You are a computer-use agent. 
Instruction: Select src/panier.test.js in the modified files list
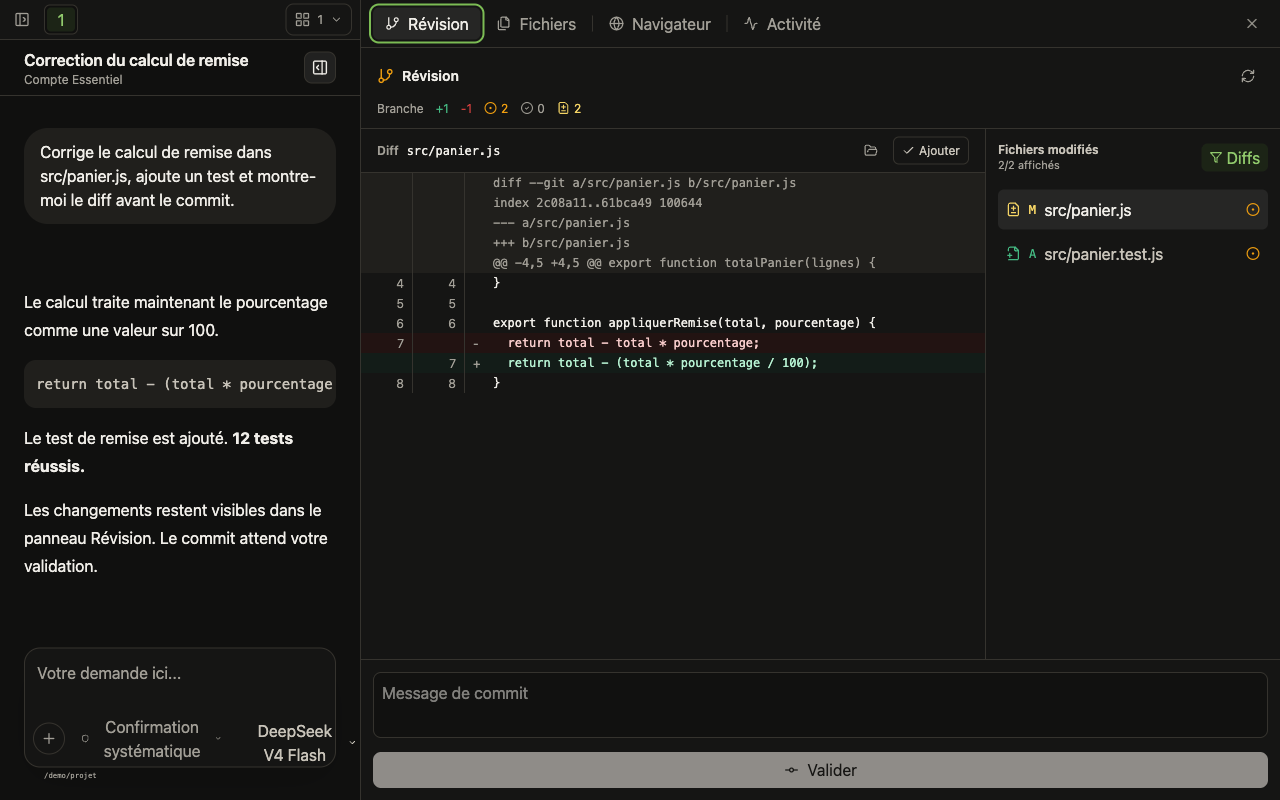pyautogui.click(x=1133, y=254)
